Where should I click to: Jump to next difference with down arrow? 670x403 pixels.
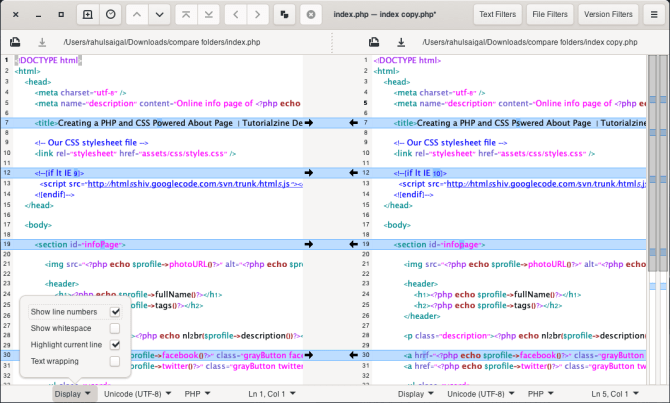click(x=160, y=15)
